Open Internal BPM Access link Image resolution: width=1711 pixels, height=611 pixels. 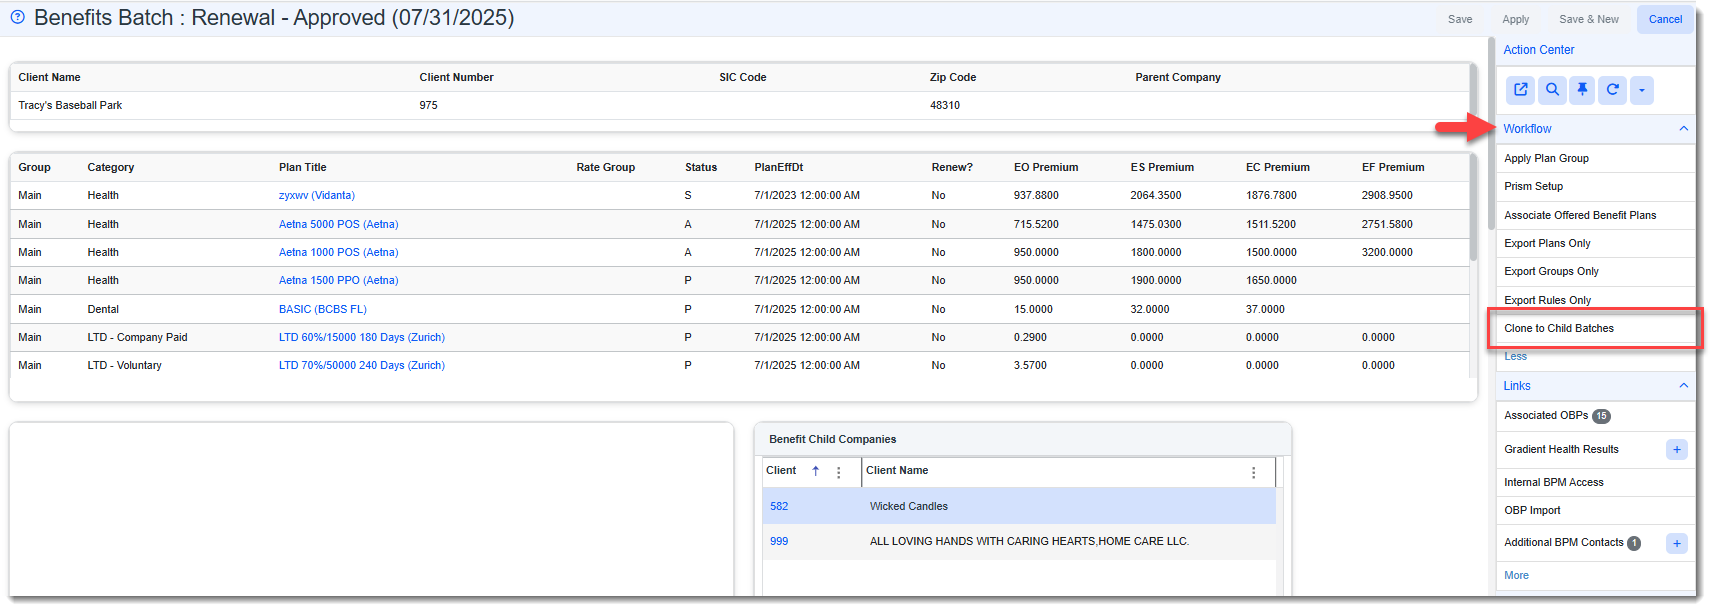(x=1553, y=483)
